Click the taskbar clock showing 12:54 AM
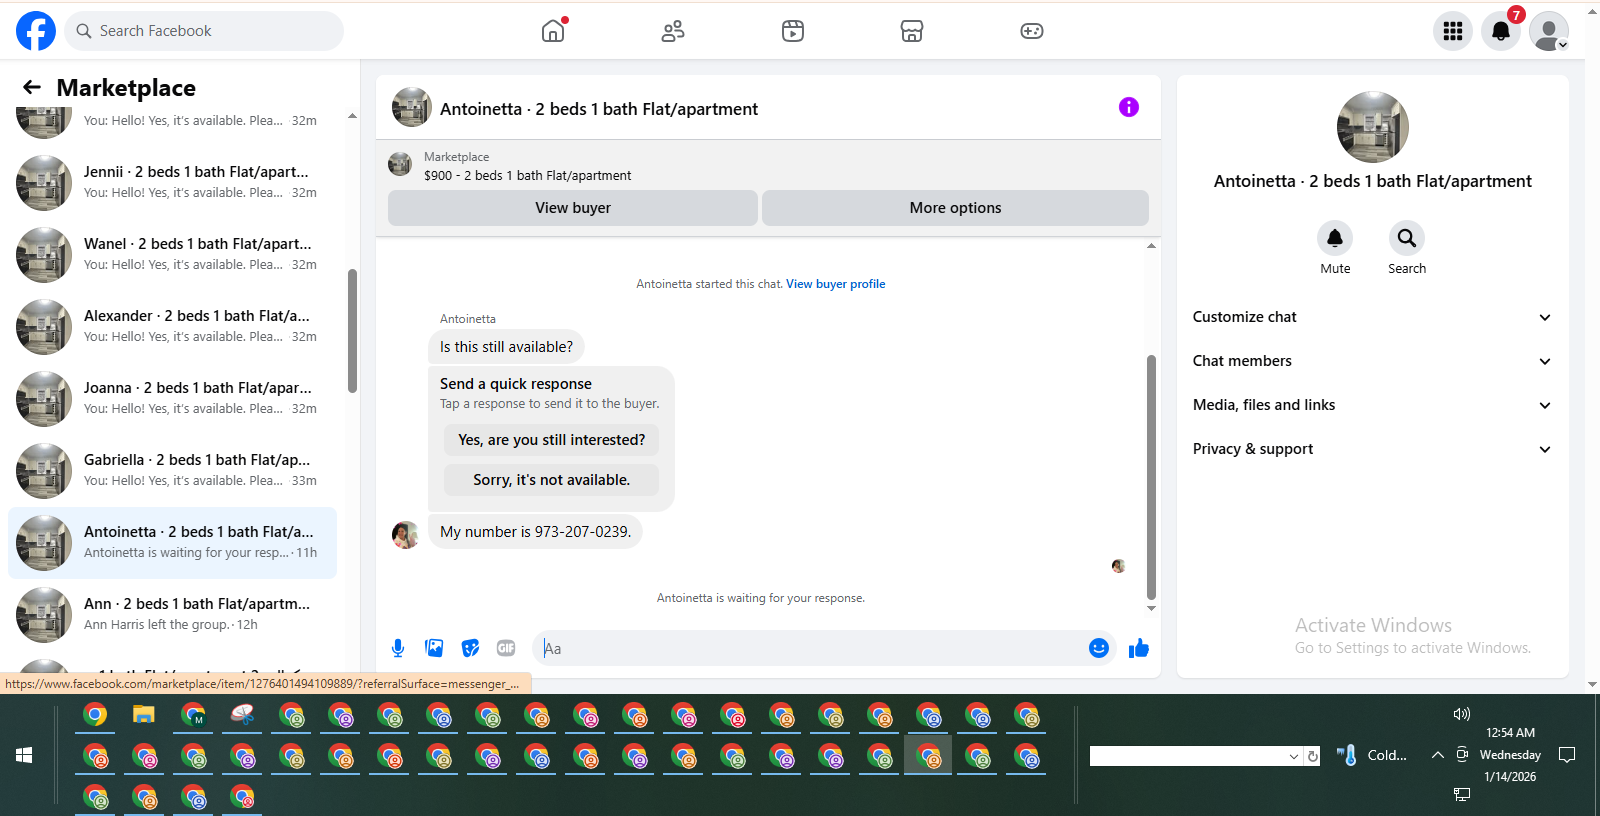This screenshot has height=816, width=1600. pos(1510,733)
